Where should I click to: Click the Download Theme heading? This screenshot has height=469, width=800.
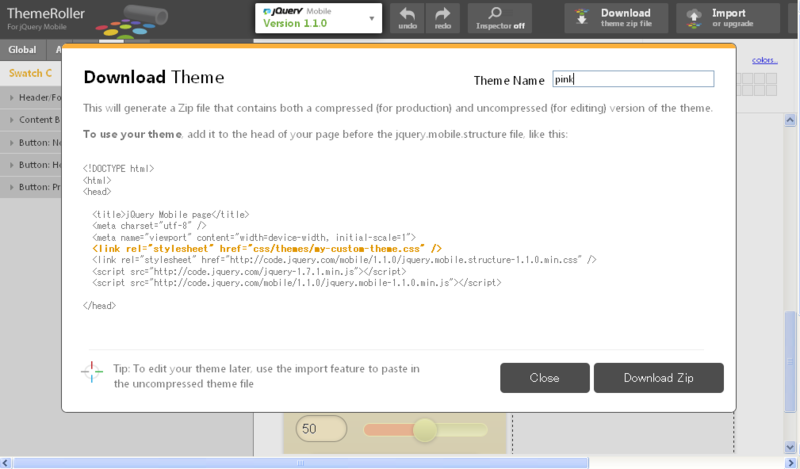tap(154, 77)
